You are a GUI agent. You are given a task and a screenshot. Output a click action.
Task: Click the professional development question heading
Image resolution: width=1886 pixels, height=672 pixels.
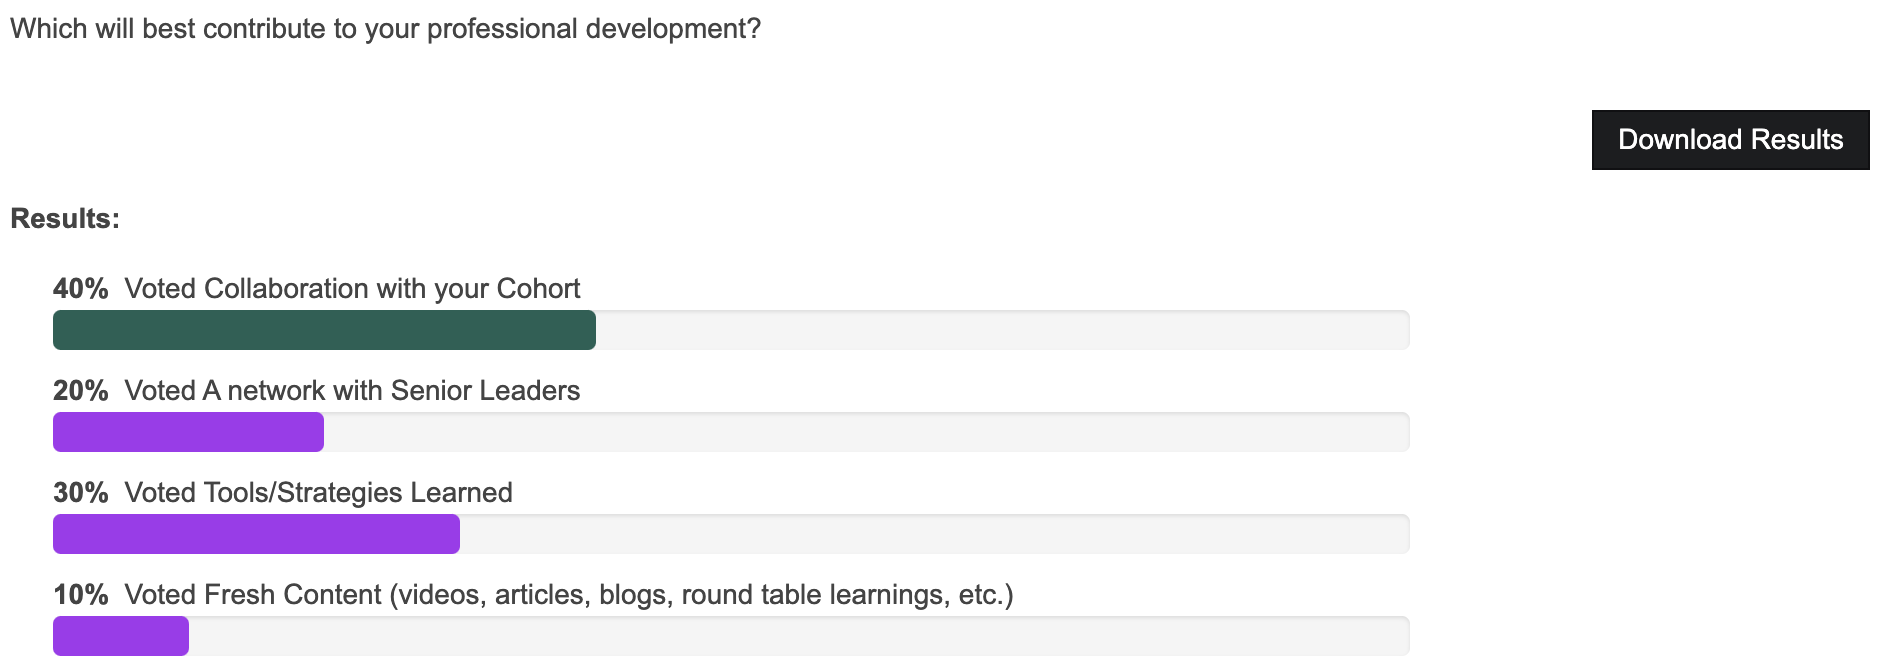(x=385, y=29)
